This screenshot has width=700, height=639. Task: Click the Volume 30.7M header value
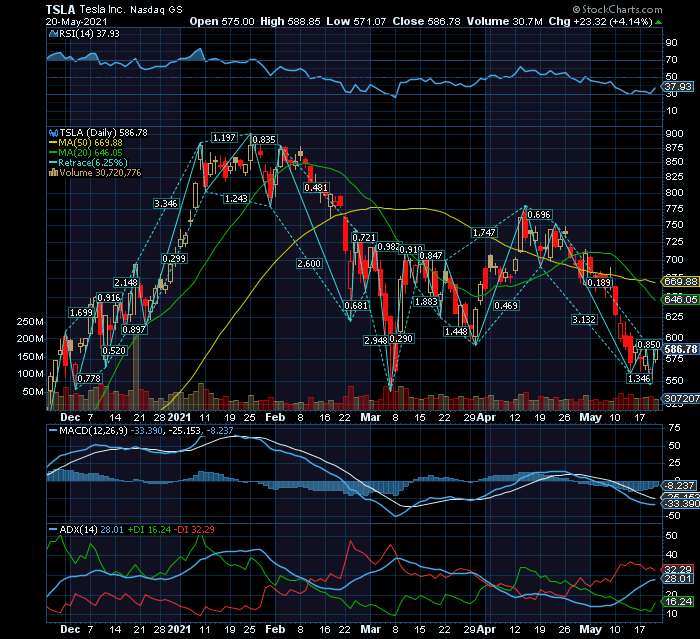click(x=504, y=21)
